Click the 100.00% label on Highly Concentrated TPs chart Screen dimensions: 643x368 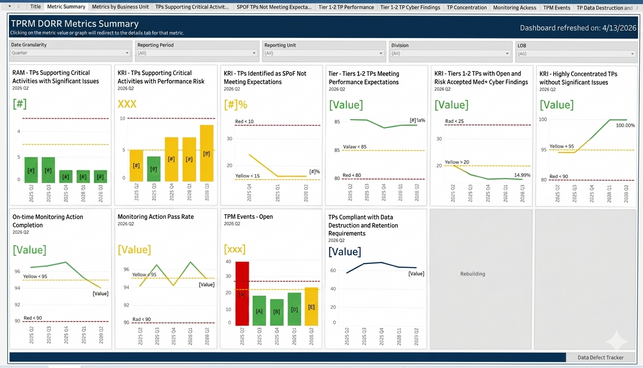625,126
